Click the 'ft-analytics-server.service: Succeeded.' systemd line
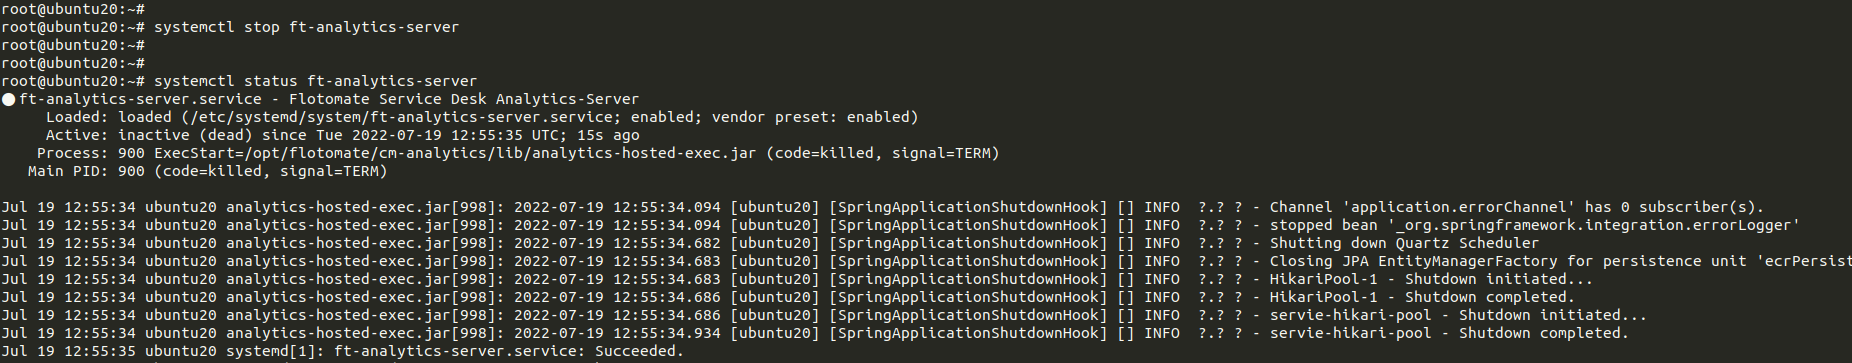 coord(509,351)
